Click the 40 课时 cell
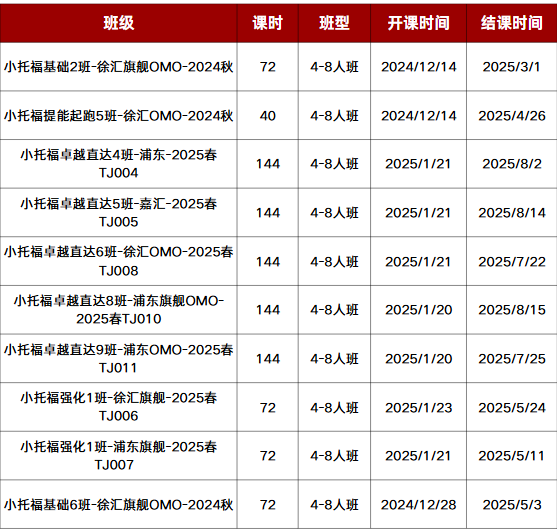557x530 pixels. [267, 116]
